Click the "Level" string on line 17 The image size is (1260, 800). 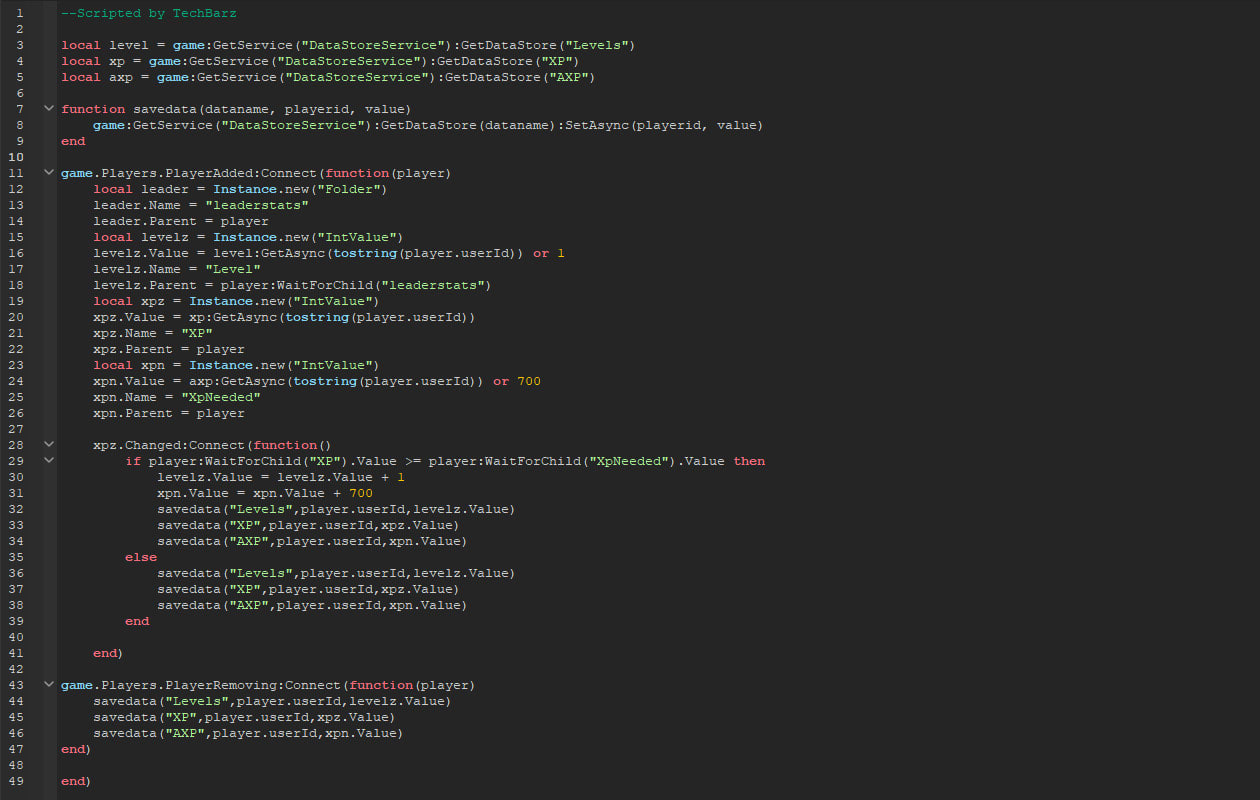click(233, 270)
